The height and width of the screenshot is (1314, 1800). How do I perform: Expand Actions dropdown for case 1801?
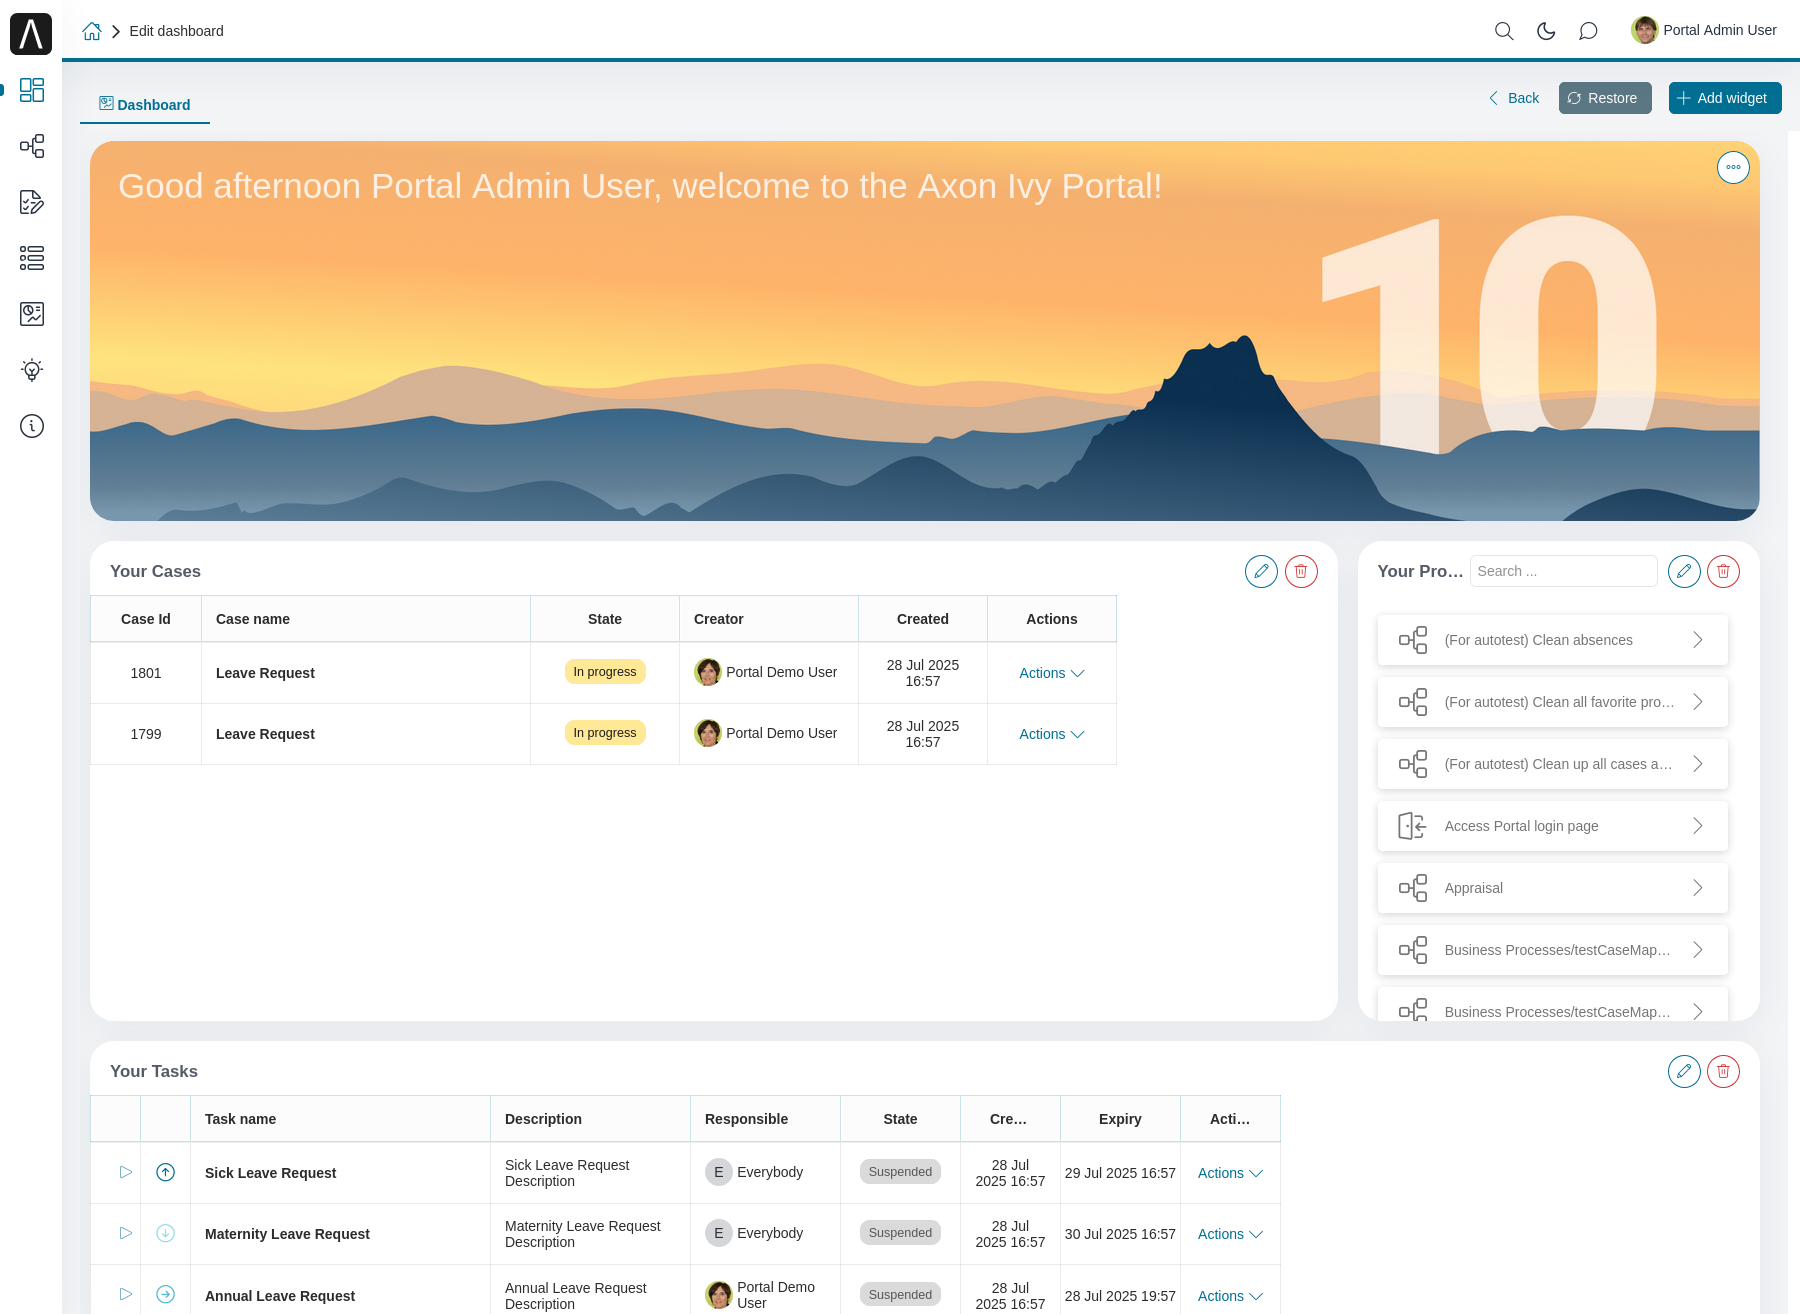click(x=1051, y=673)
